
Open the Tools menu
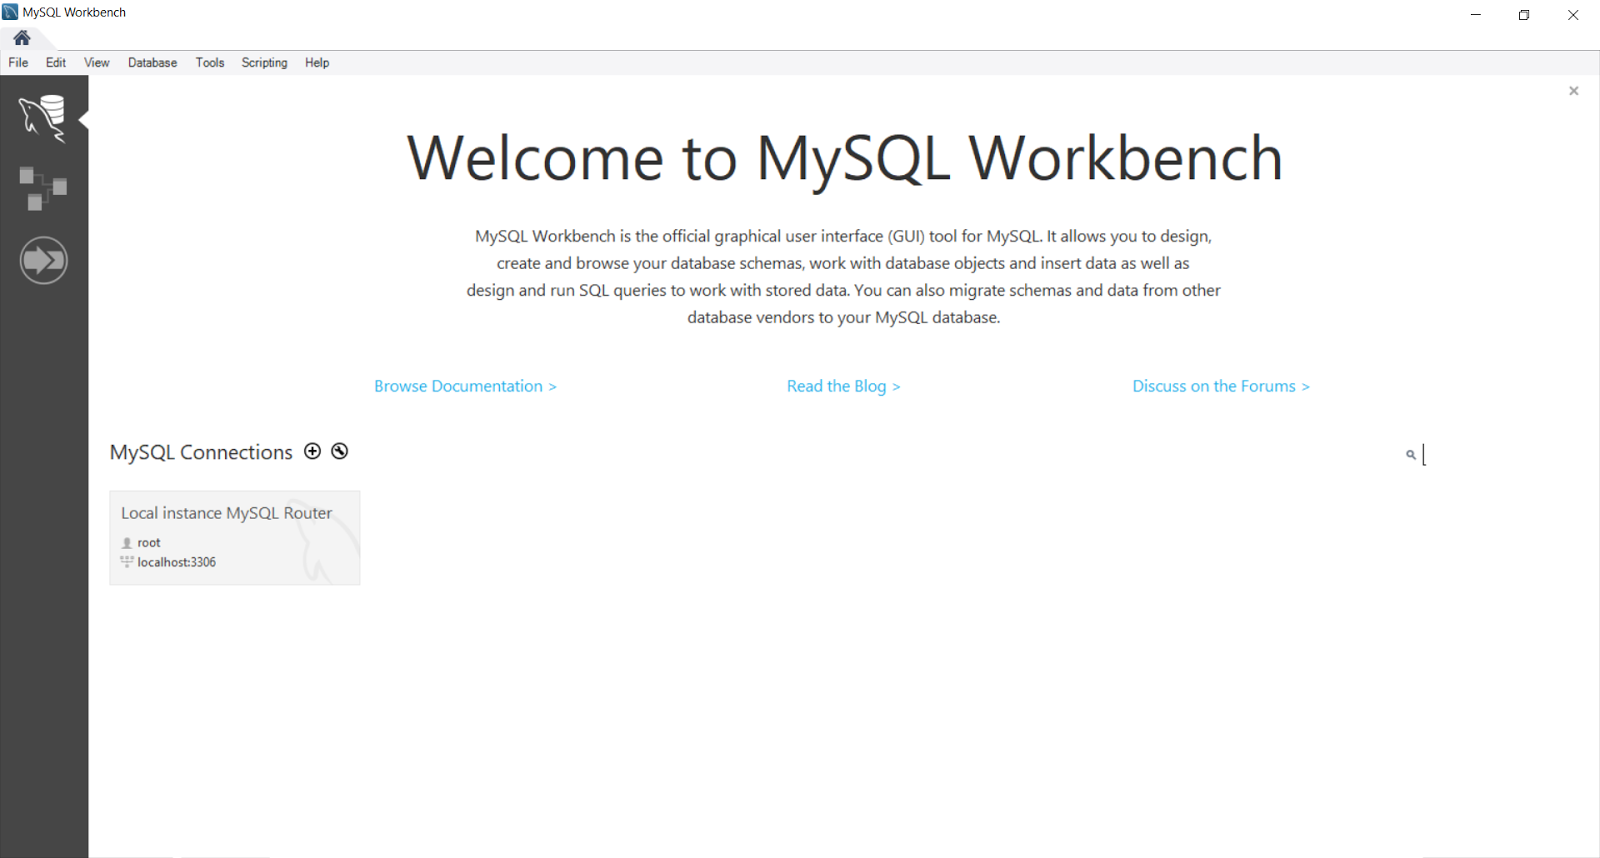[210, 62]
